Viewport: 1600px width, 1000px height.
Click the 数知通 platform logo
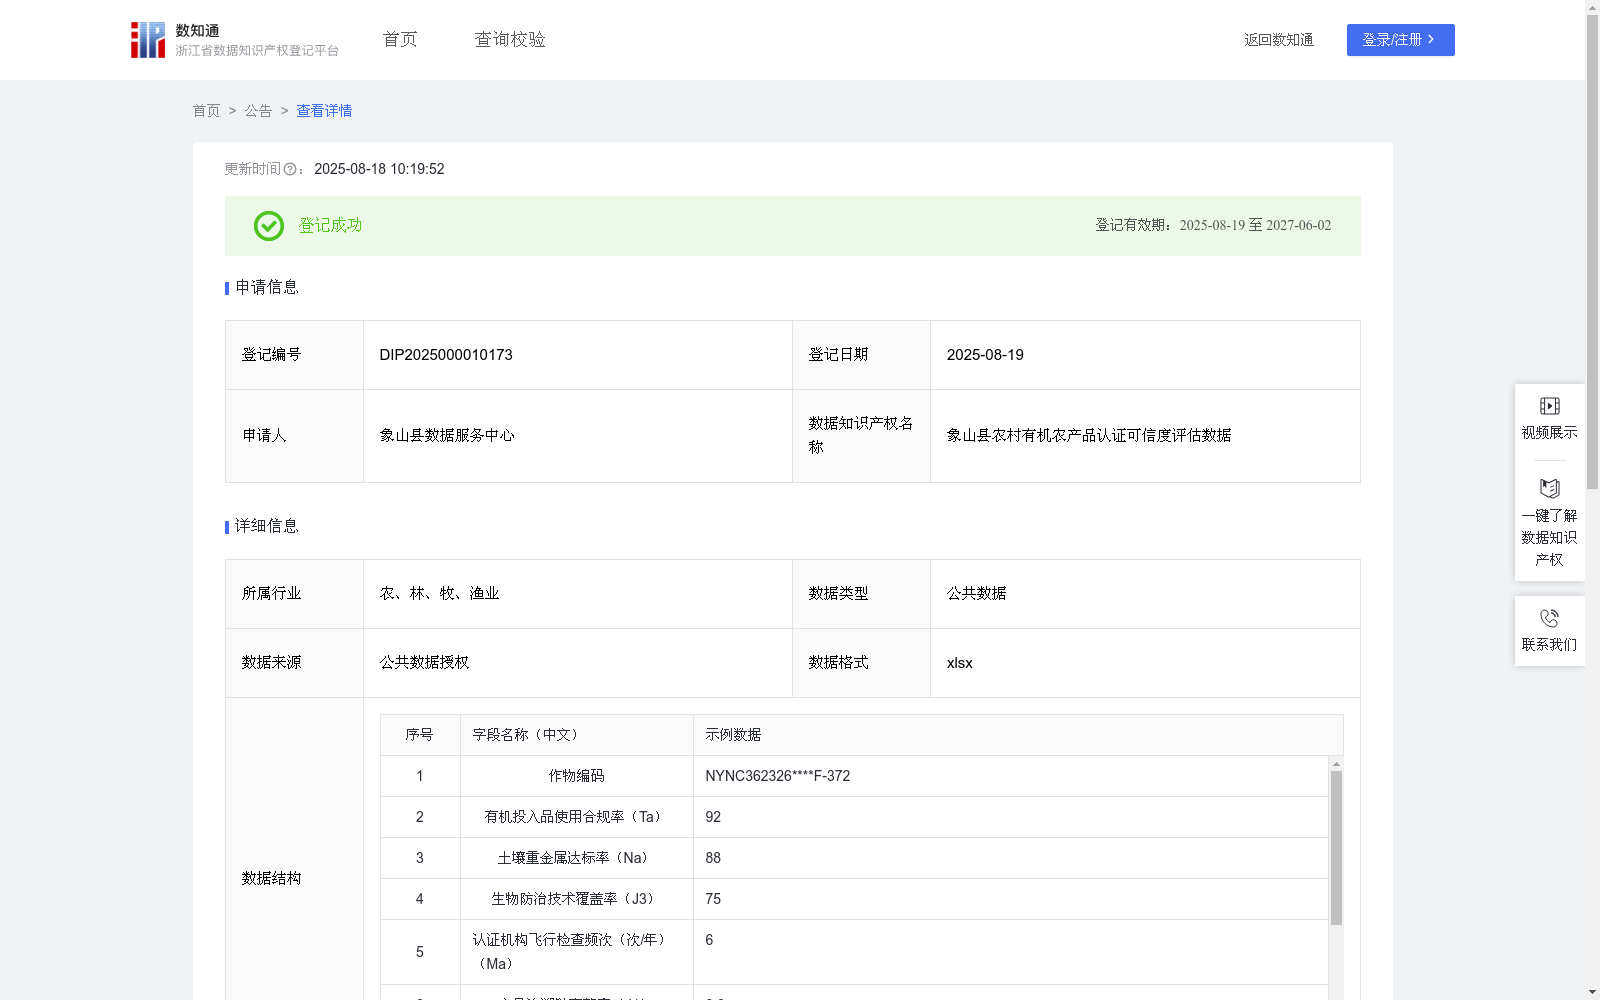235,40
